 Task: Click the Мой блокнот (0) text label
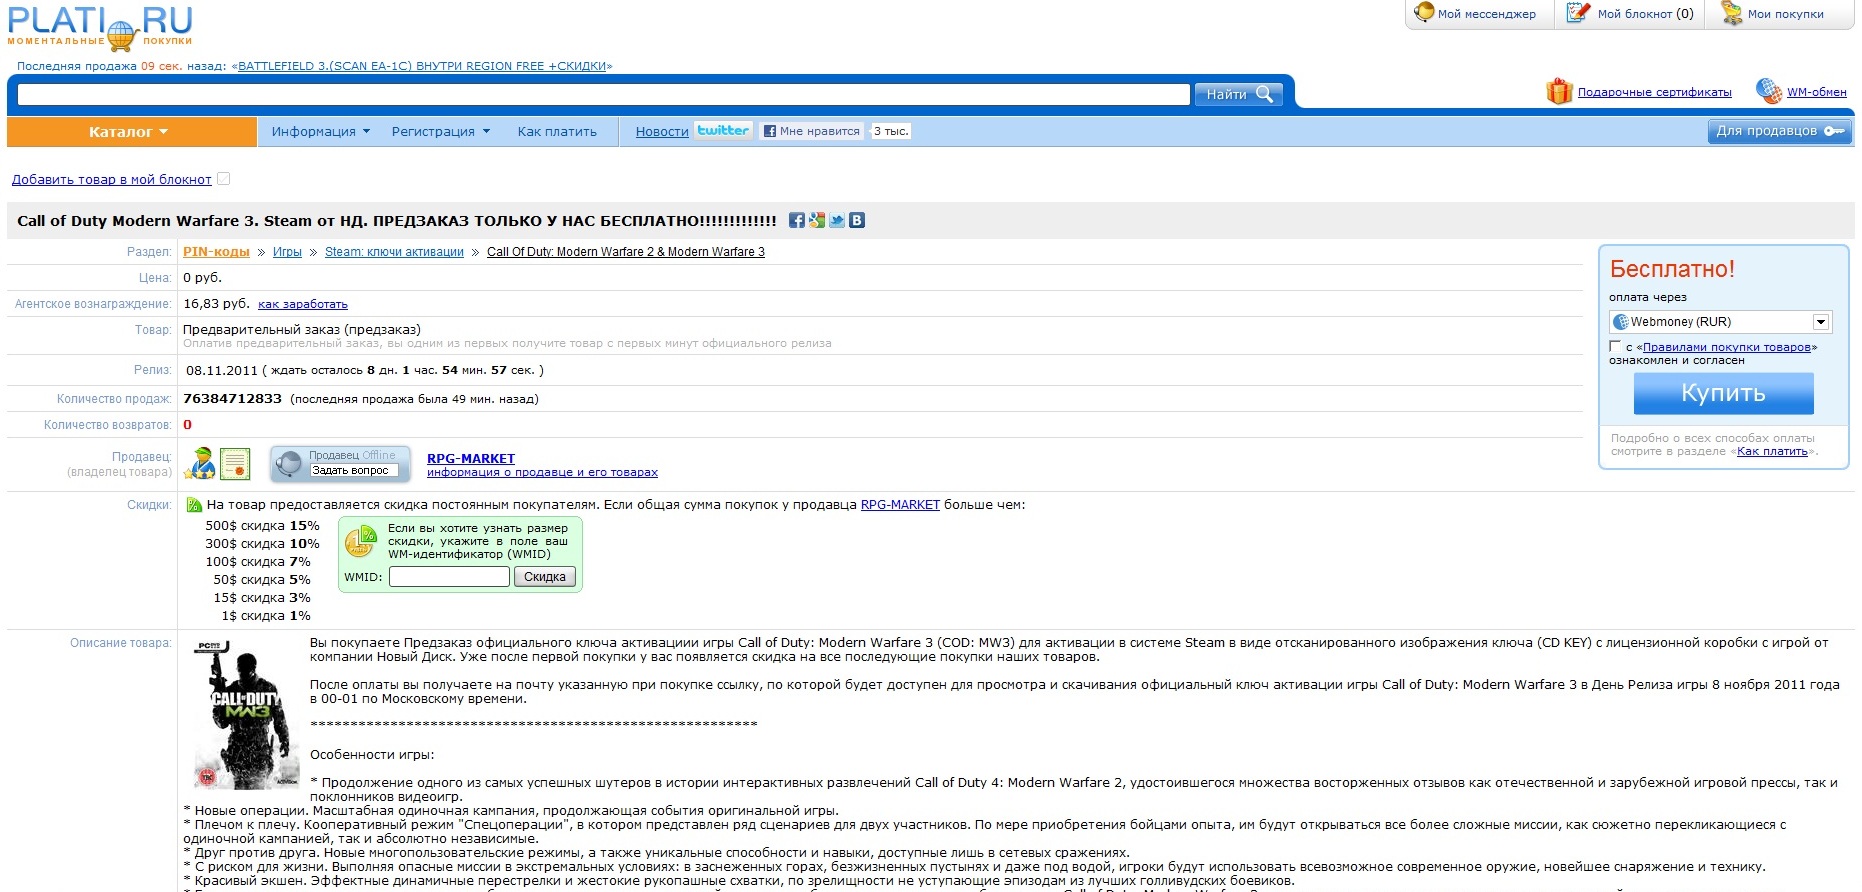pyautogui.click(x=1646, y=14)
